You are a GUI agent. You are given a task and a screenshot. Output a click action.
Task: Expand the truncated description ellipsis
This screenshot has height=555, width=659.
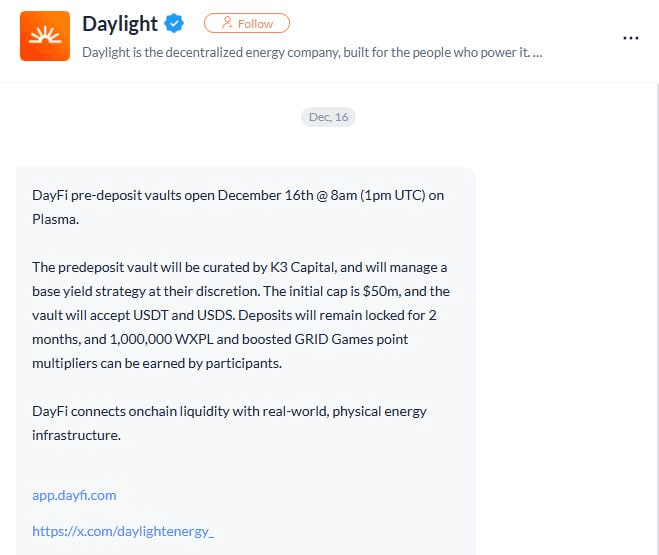coord(538,51)
